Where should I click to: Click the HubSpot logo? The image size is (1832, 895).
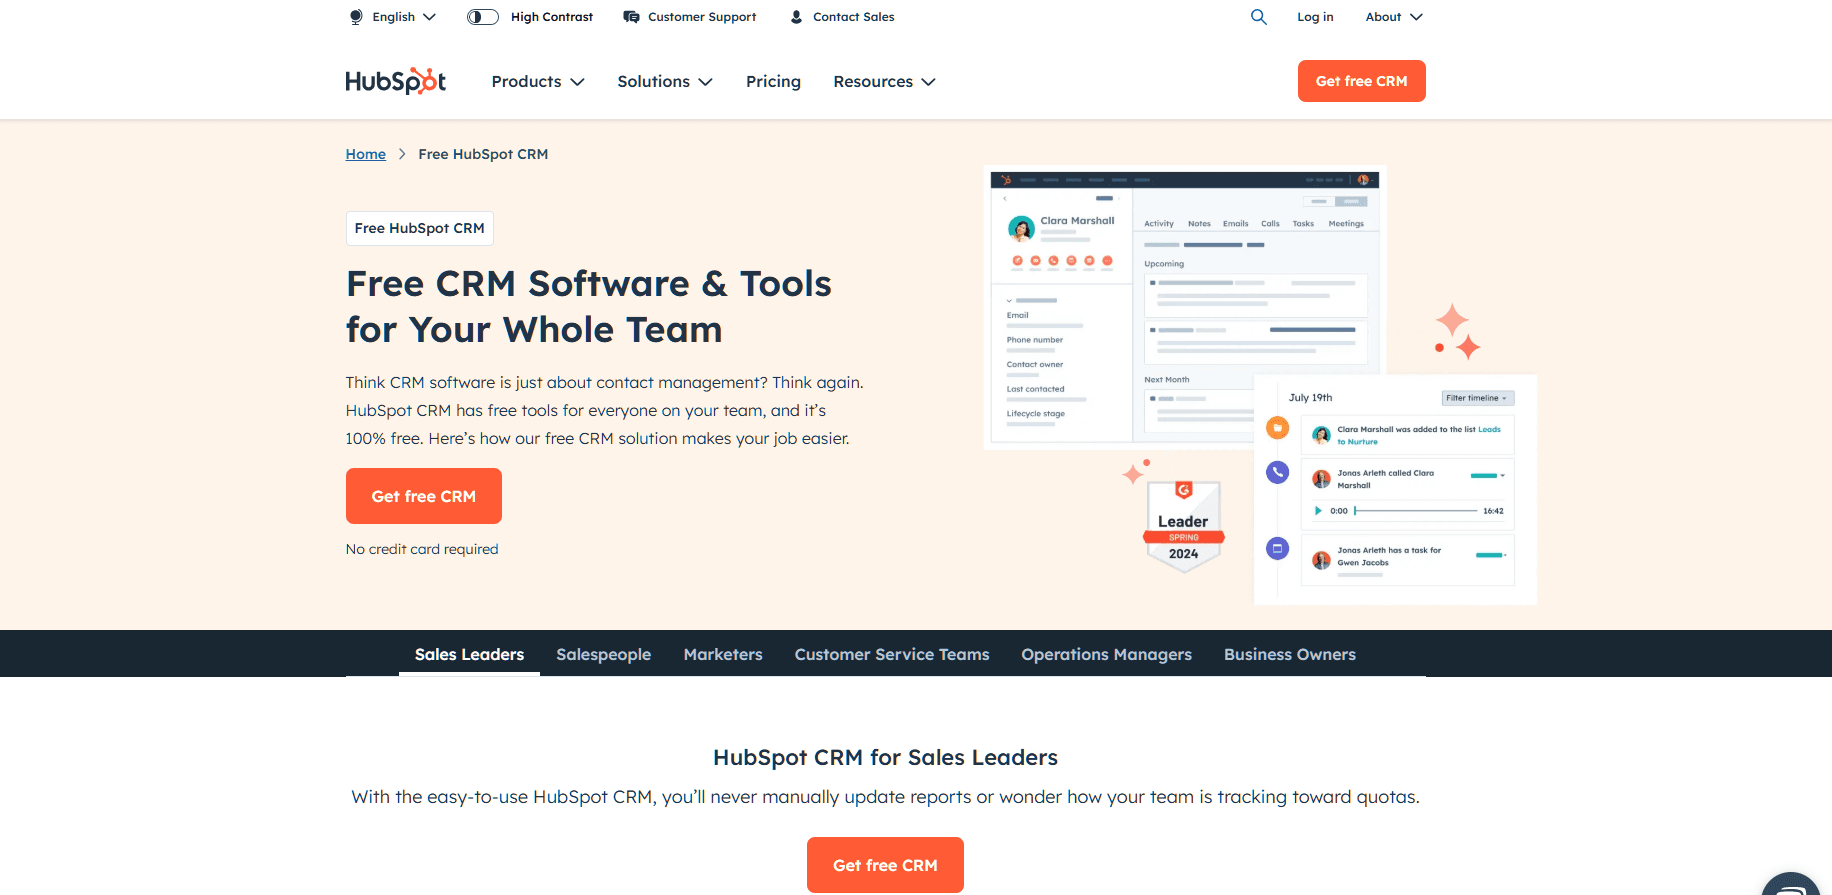click(x=395, y=81)
